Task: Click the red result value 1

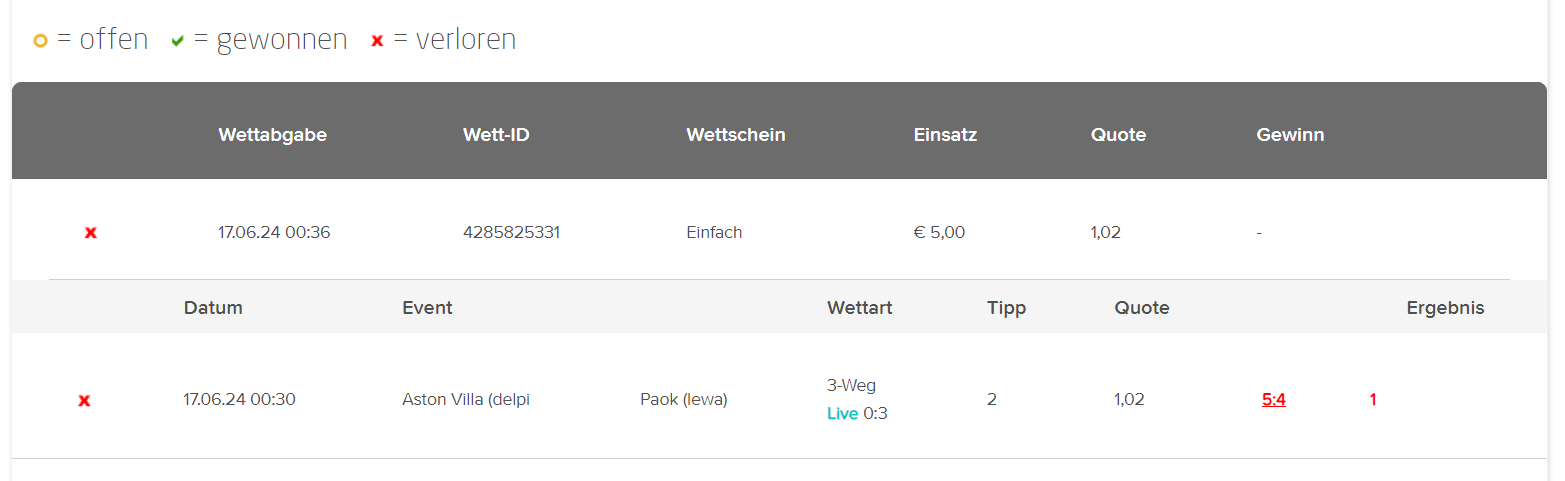Action: coord(1373,400)
